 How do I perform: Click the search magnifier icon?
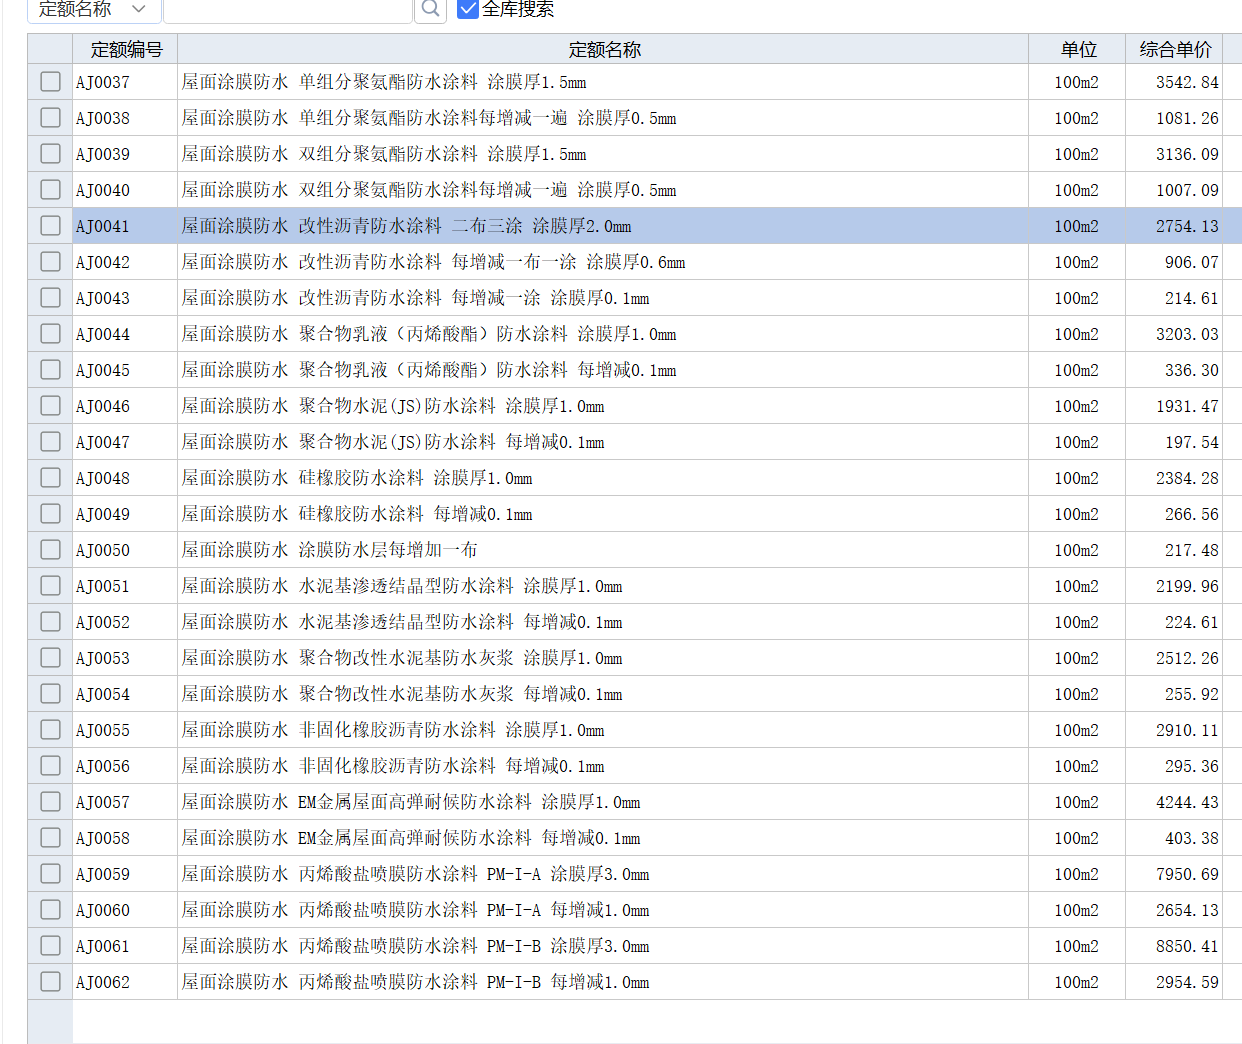pyautogui.click(x=430, y=9)
